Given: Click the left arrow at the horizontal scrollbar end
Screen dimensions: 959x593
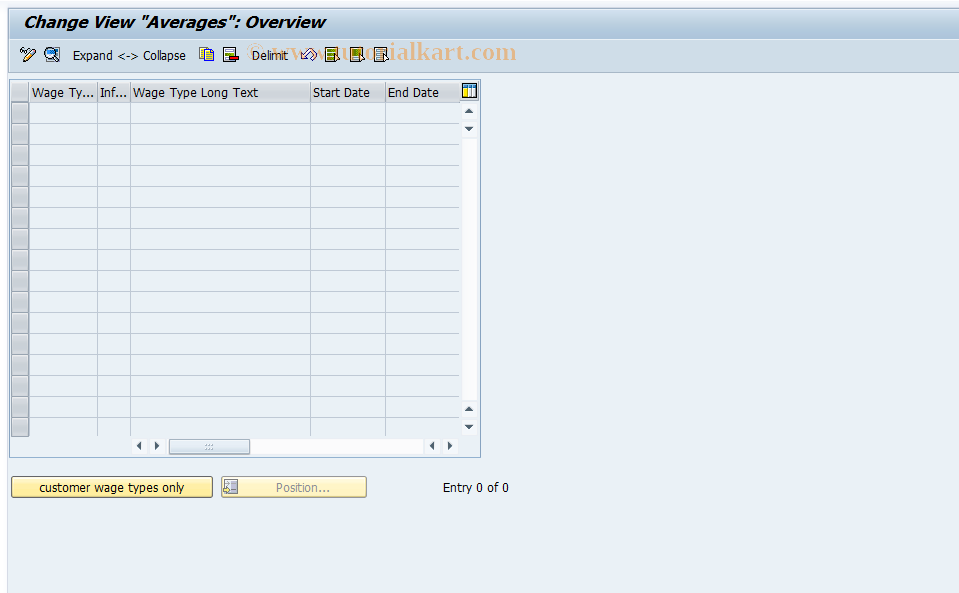Looking at the screenshot, I should tap(432, 446).
